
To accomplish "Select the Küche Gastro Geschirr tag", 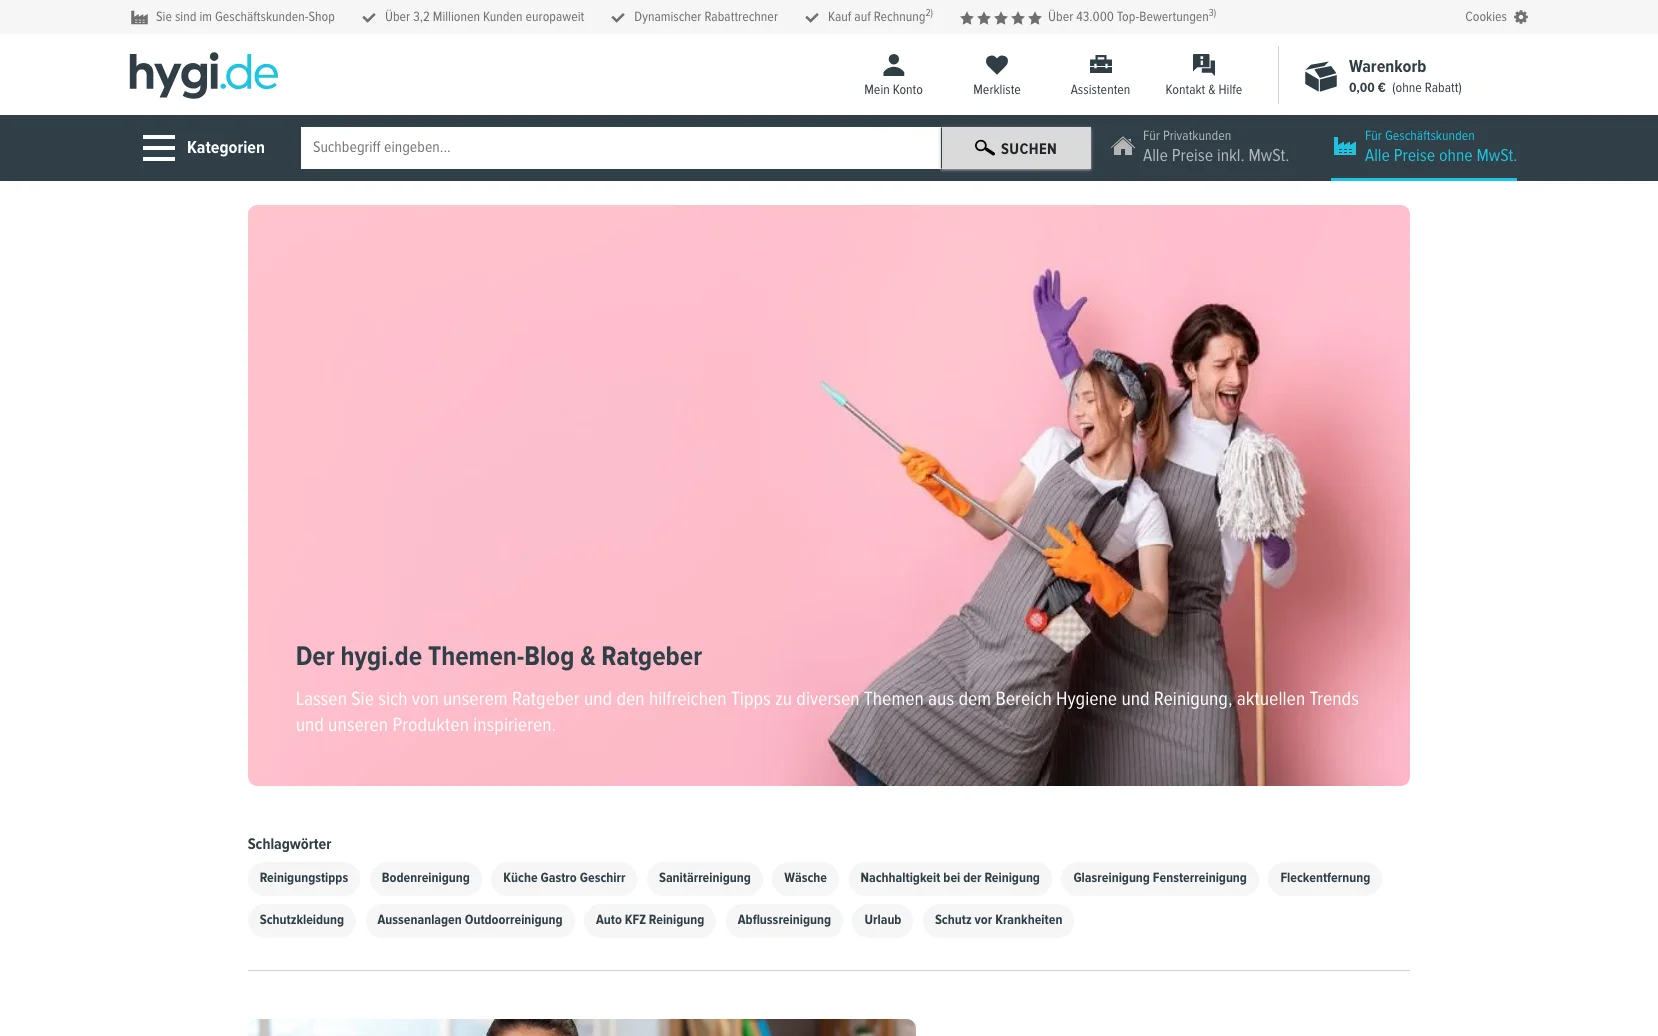I will pos(564,878).
